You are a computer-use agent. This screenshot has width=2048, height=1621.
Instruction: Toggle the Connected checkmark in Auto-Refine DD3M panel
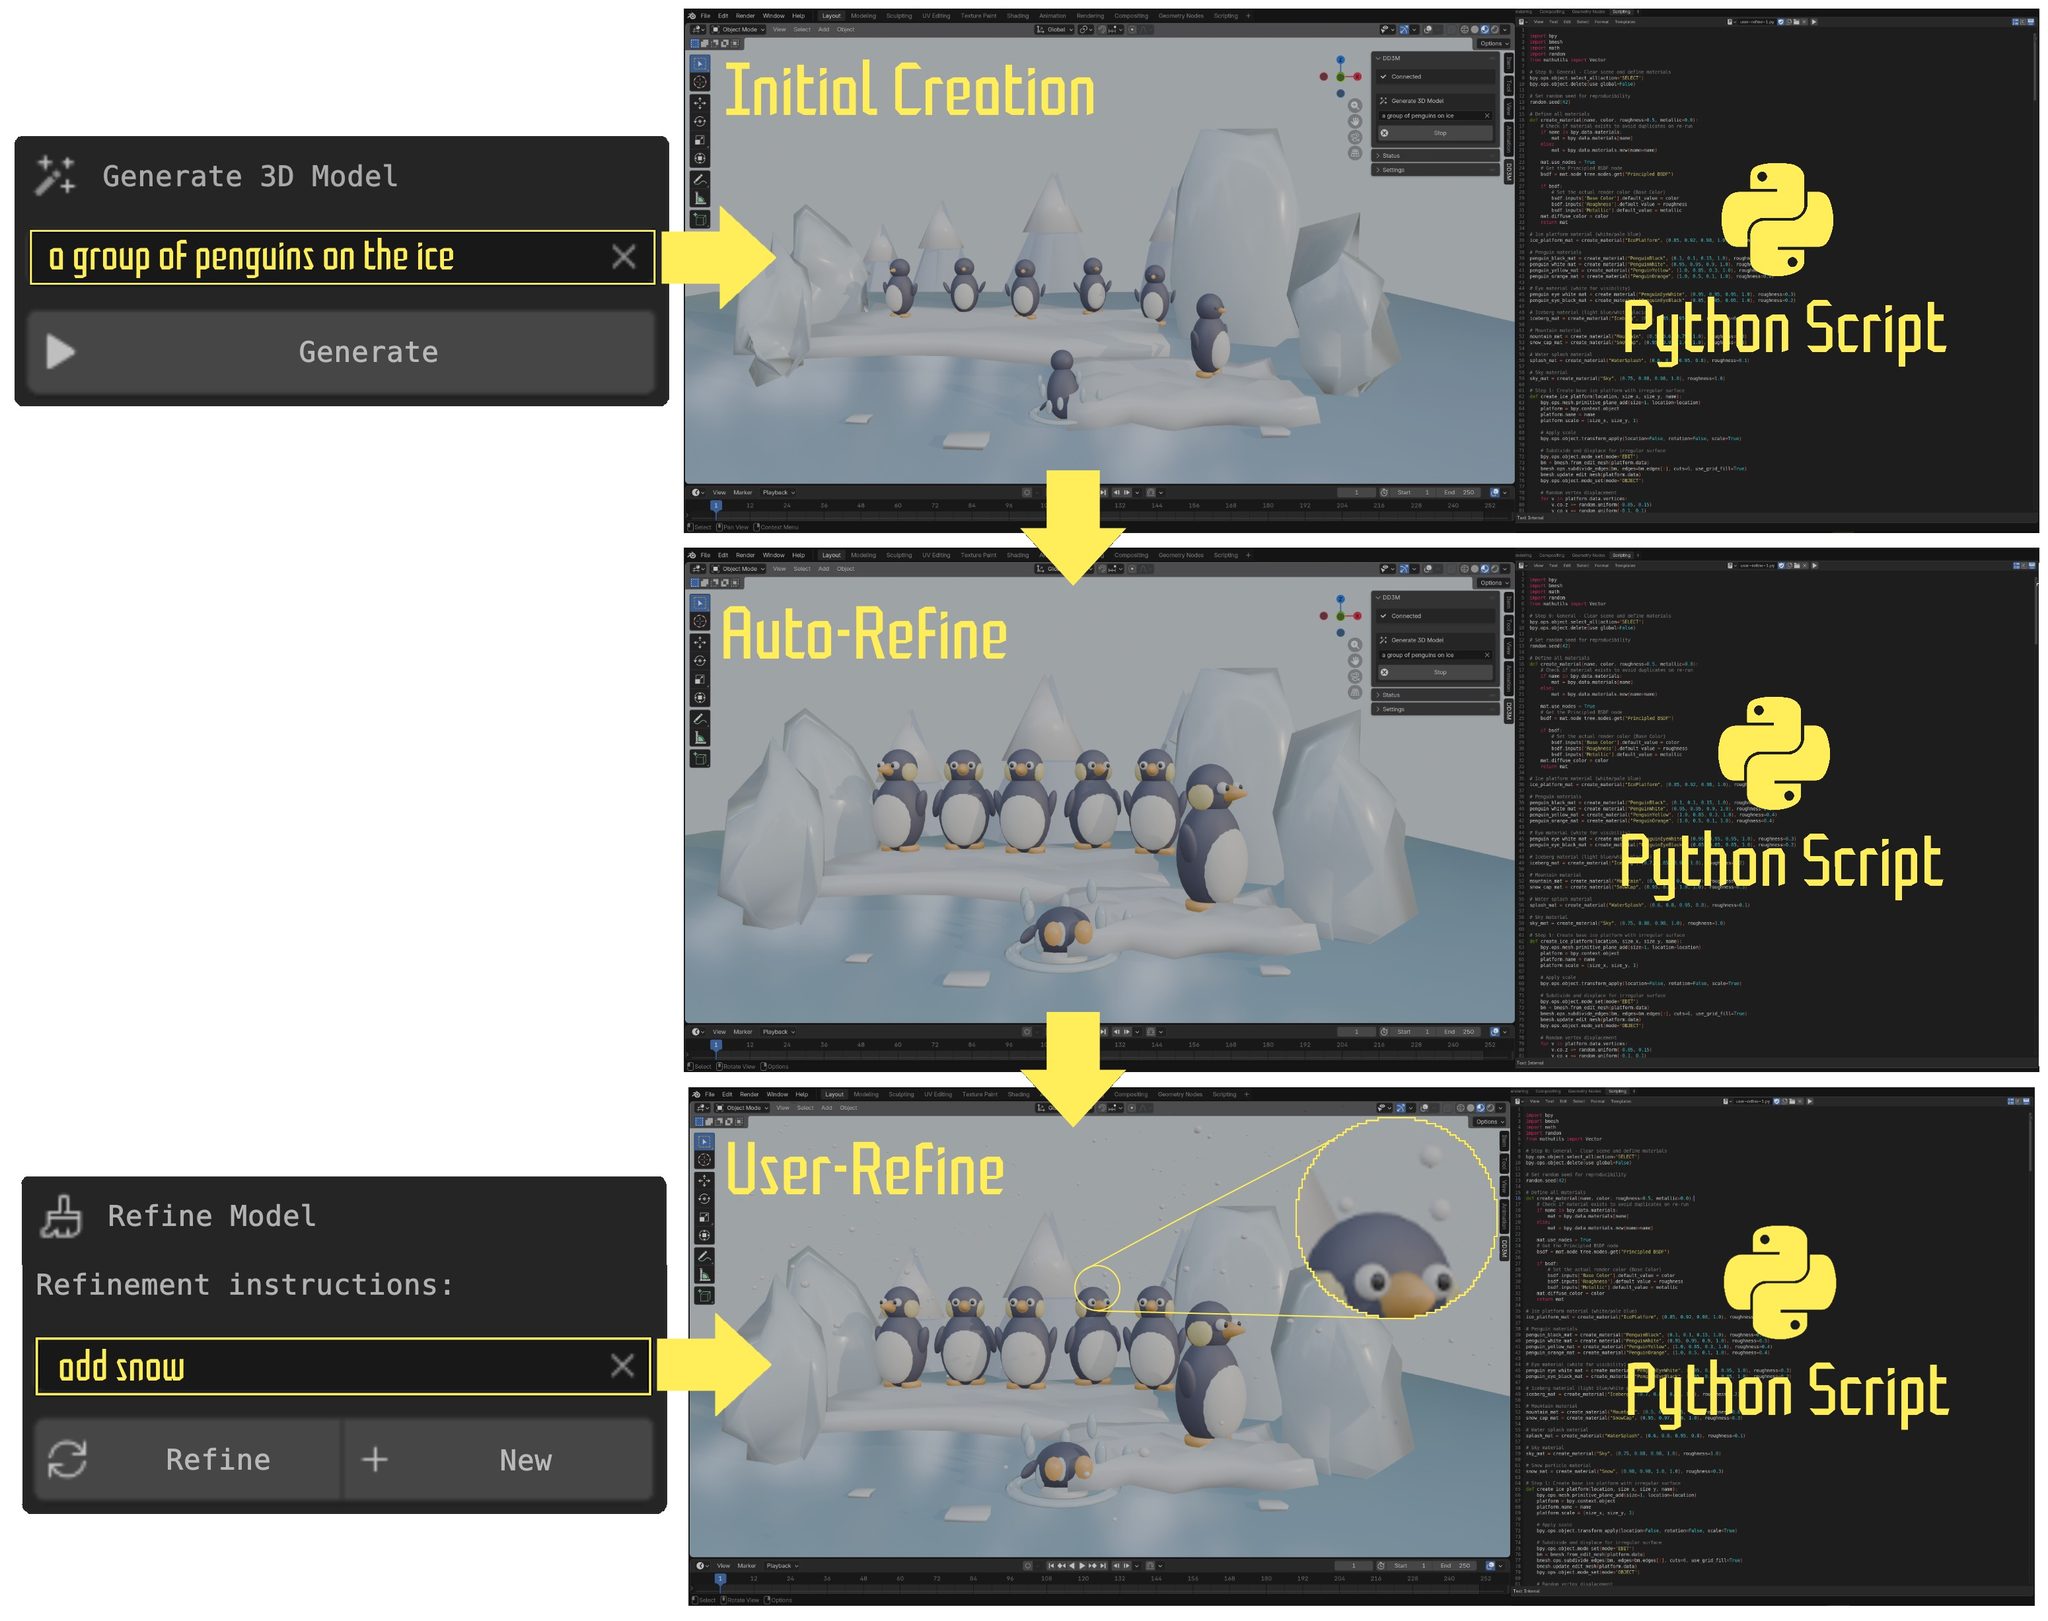1383,615
